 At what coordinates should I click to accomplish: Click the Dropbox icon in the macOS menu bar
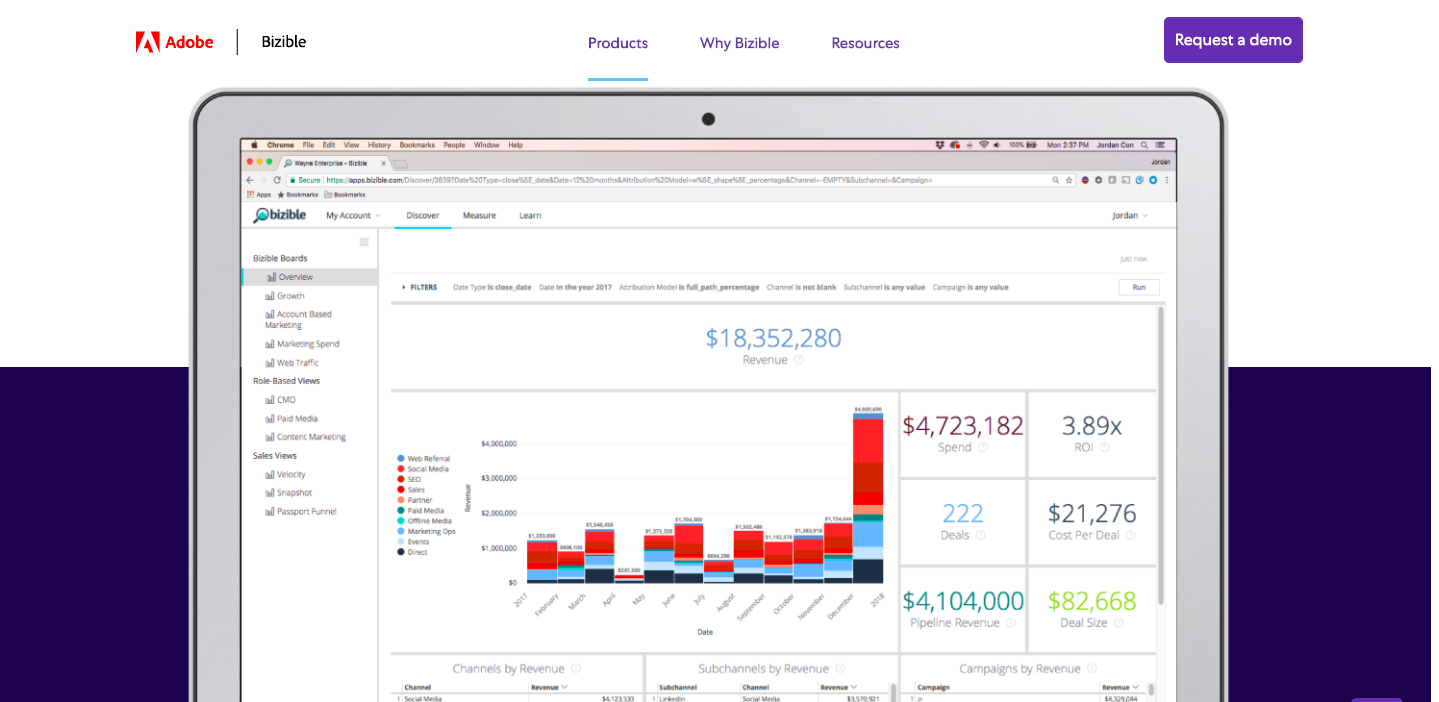[x=940, y=145]
